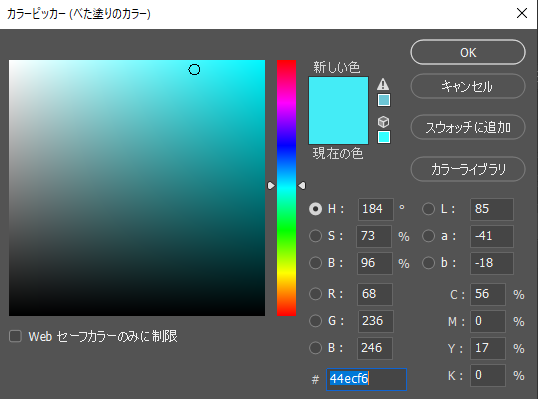Image resolution: width=538 pixels, height=399 pixels.
Task: Select the R (red) radio button
Action: click(315, 294)
